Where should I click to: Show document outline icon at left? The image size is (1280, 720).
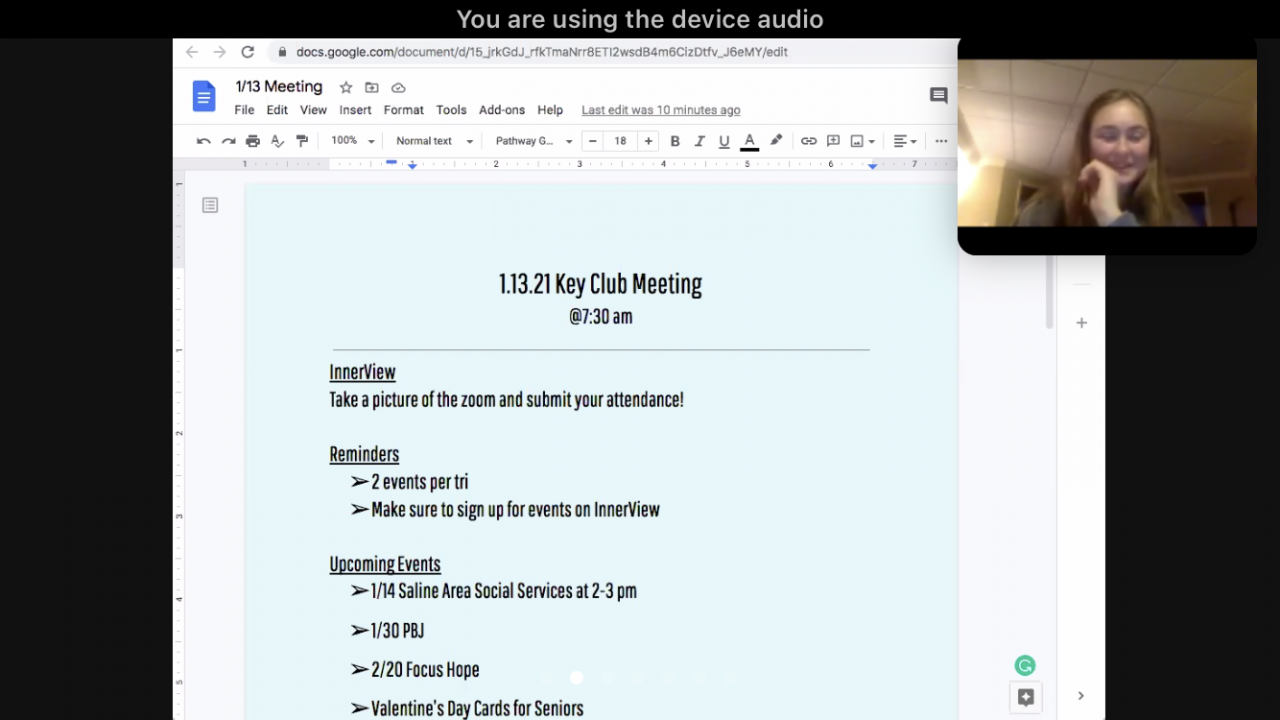[x=210, y=205]
